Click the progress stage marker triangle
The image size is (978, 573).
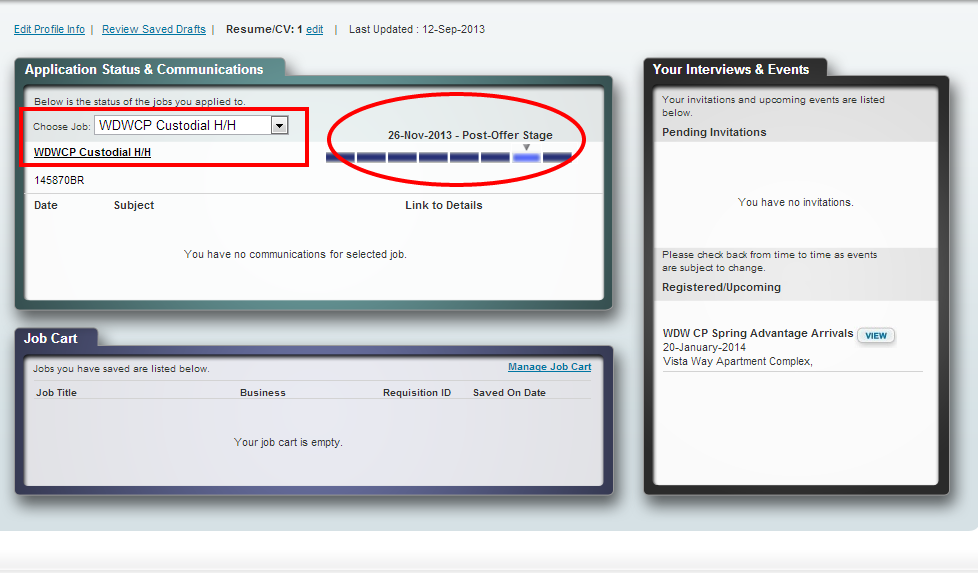[x=526, y=147]
